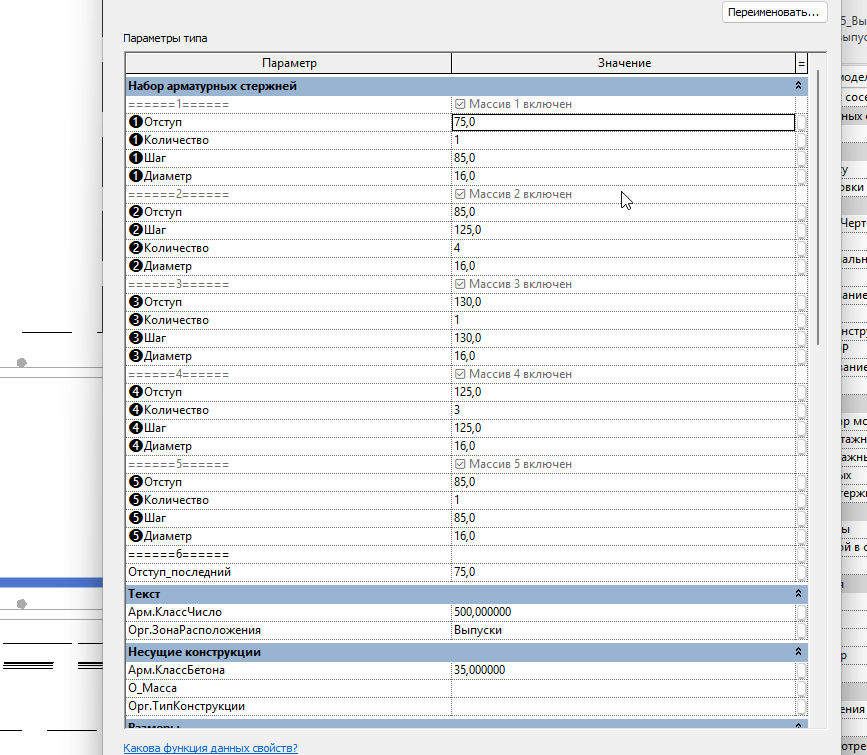867x755 pixels.
Task: Collapse the Текст parameter group
Action: (798, 593)
